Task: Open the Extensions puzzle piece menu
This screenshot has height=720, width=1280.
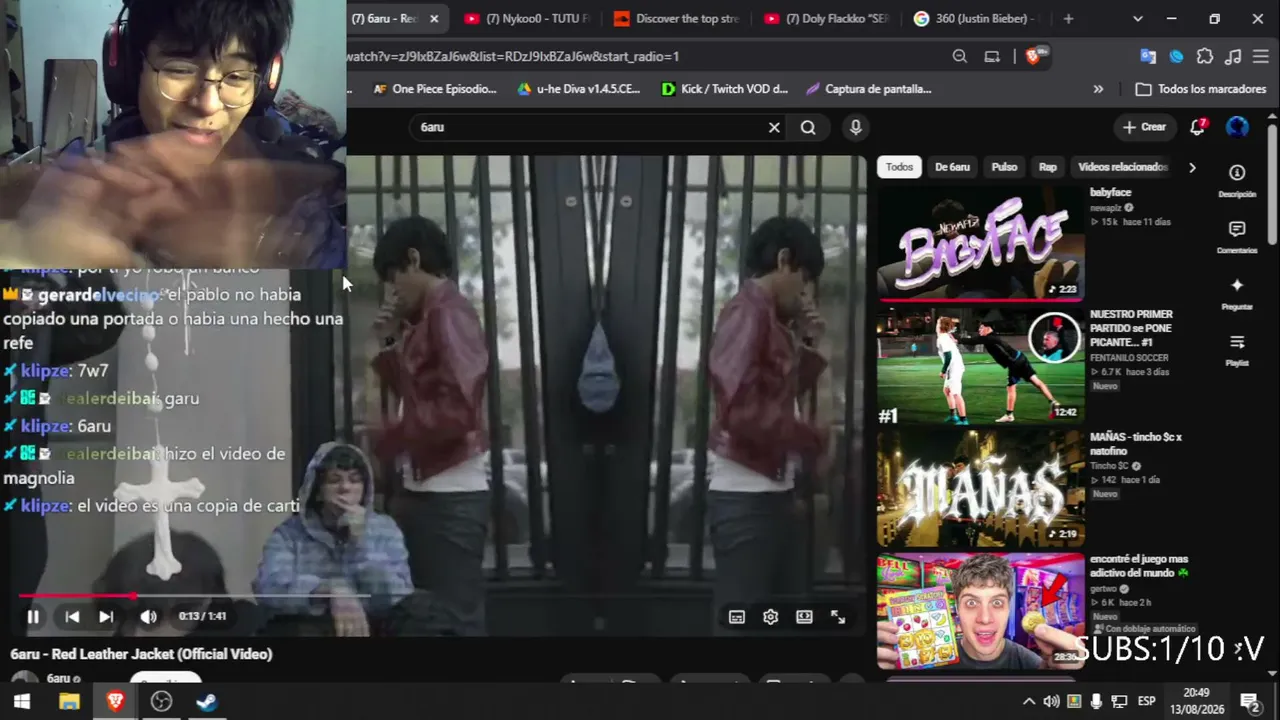Action: (x=1205, y=56)
